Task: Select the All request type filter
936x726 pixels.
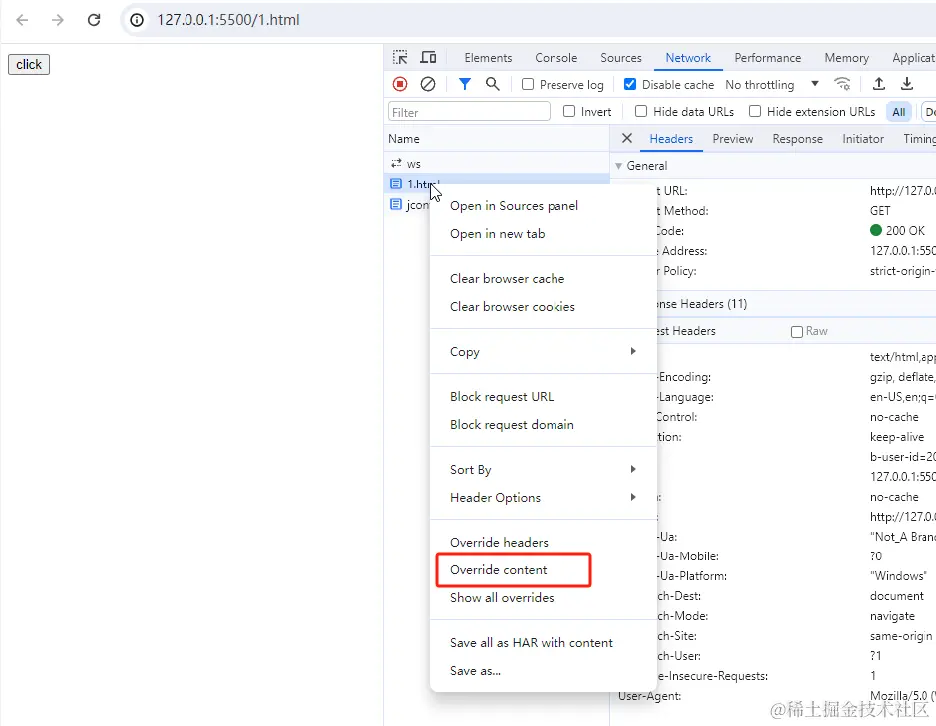Action: (898, 112)
